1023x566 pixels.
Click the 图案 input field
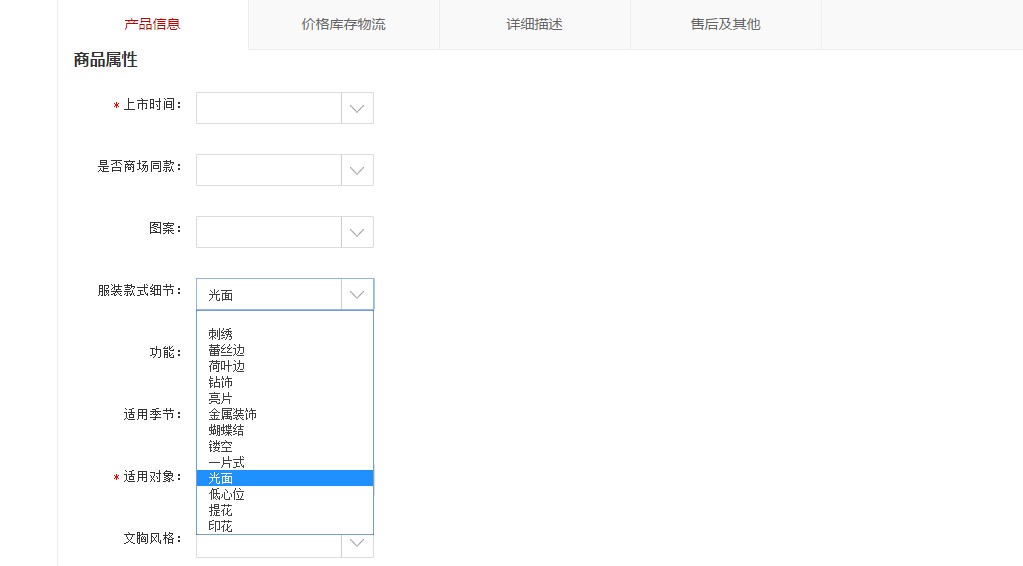point(269,232)
